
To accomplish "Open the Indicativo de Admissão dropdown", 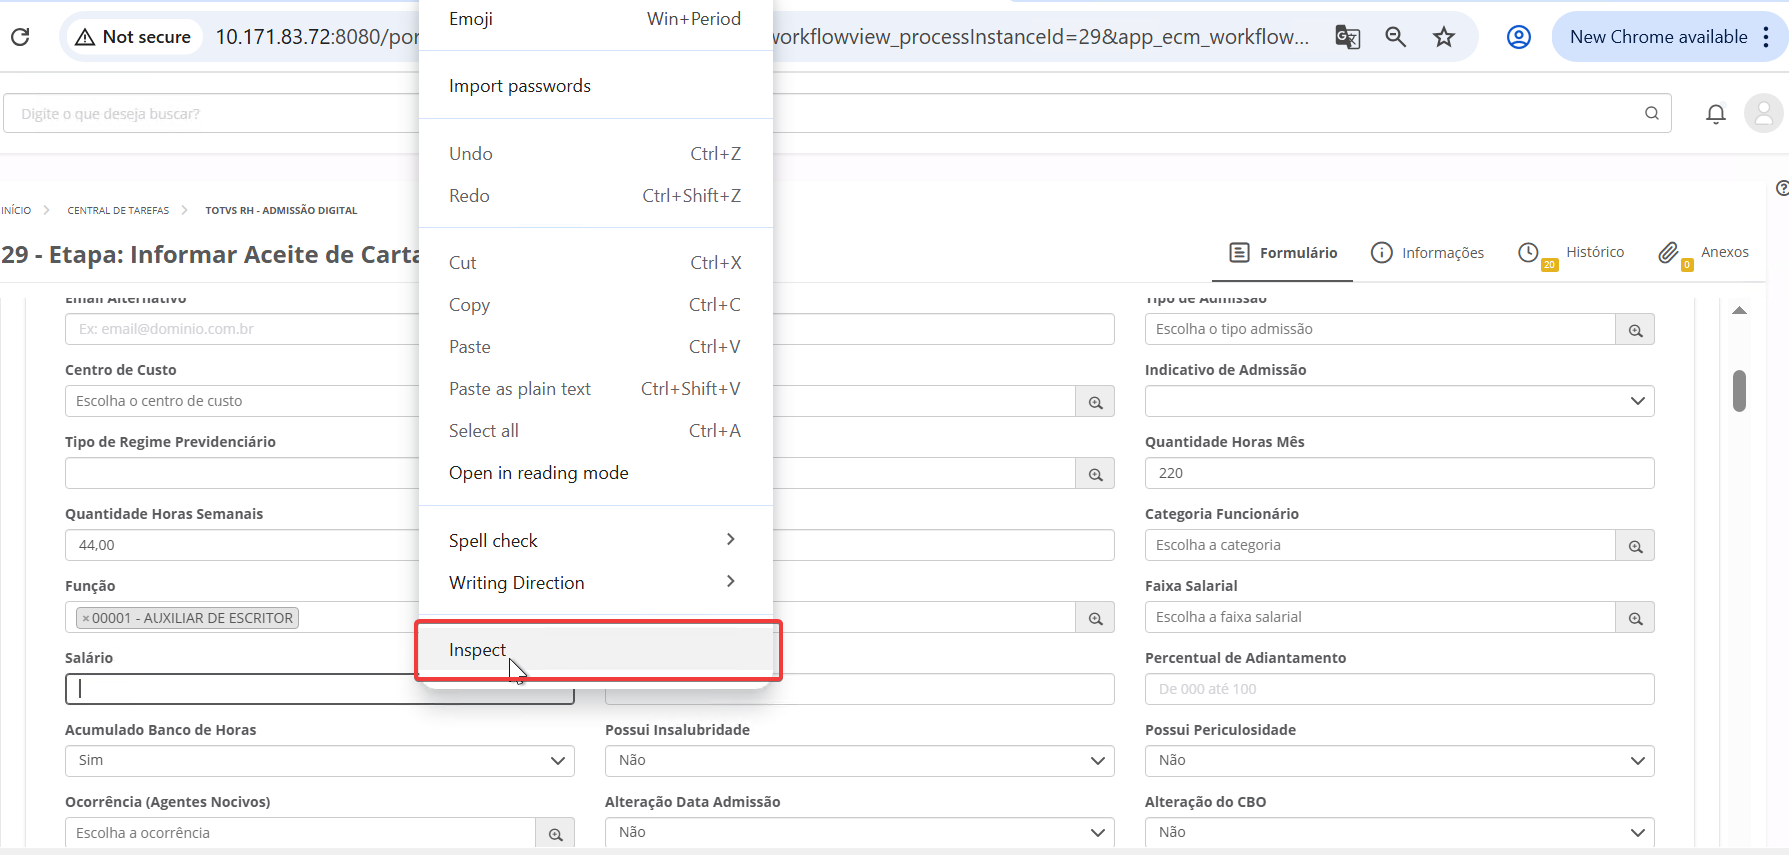I will coord(1399,401).
